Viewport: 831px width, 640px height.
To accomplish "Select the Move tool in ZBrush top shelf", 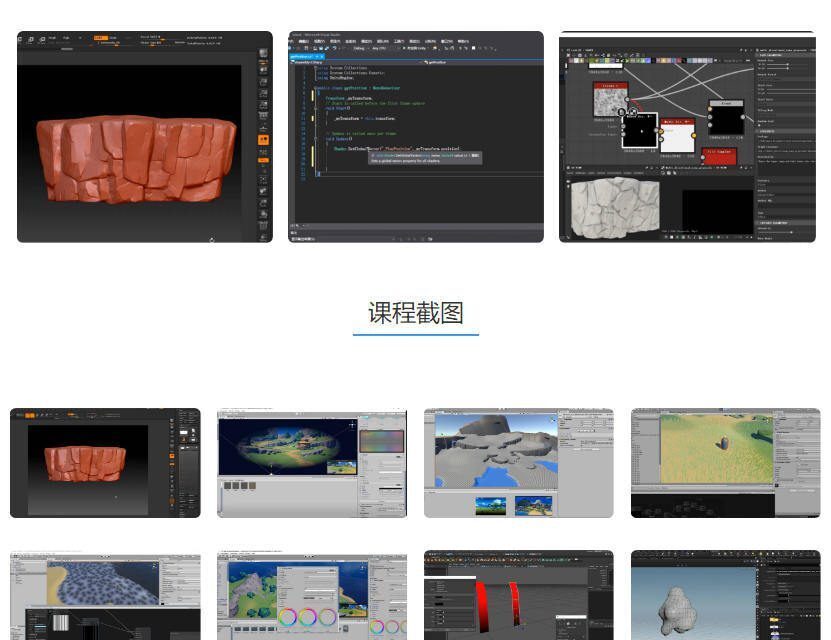I will tap(31, 38).
